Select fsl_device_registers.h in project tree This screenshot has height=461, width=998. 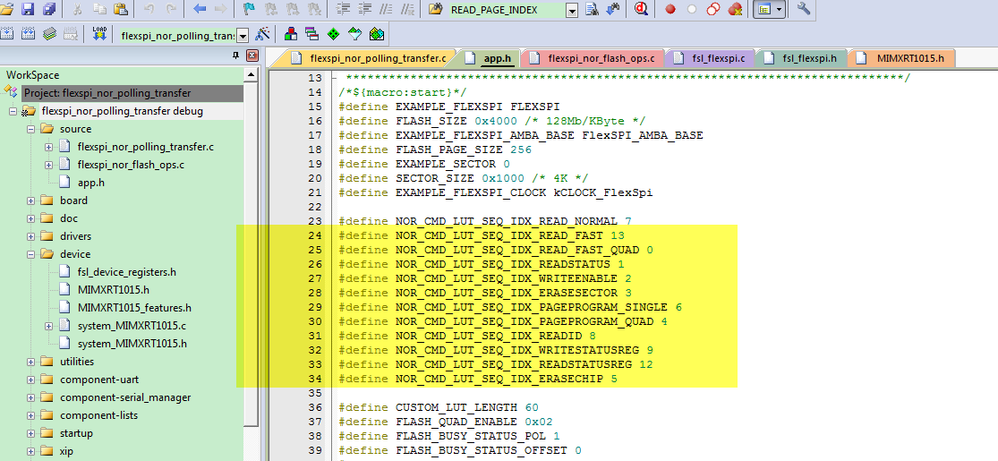point(127,272)
